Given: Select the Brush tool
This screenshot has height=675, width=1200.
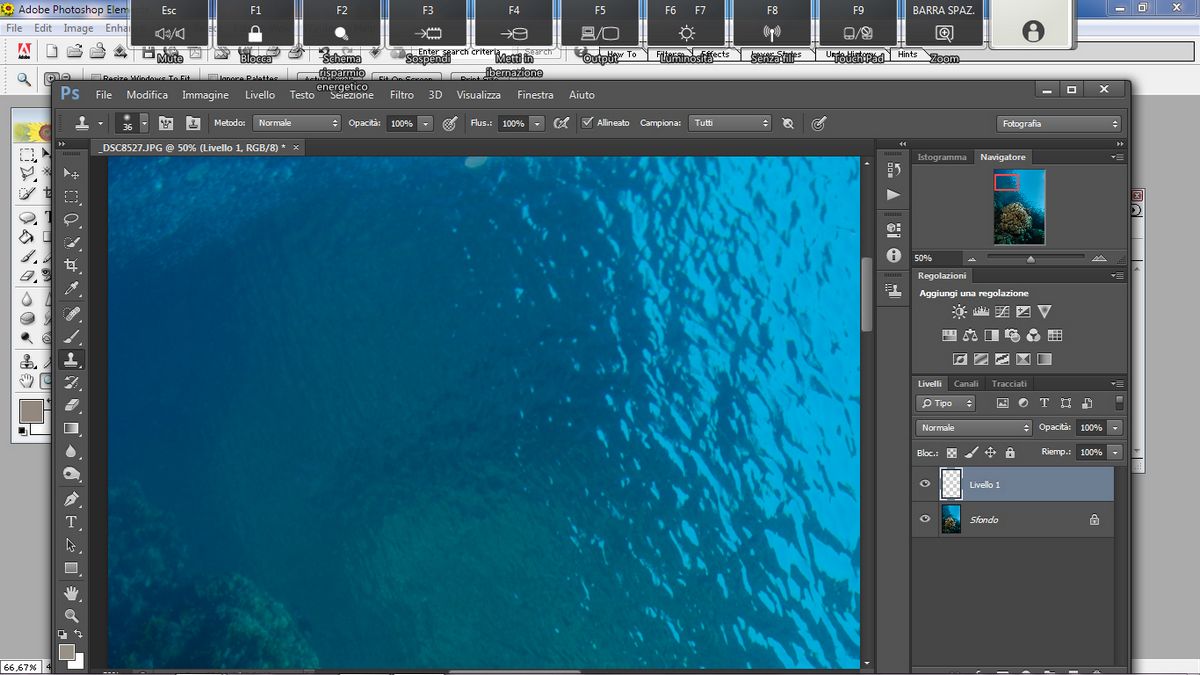Looking at the screenshot, I should coord(71,337).
